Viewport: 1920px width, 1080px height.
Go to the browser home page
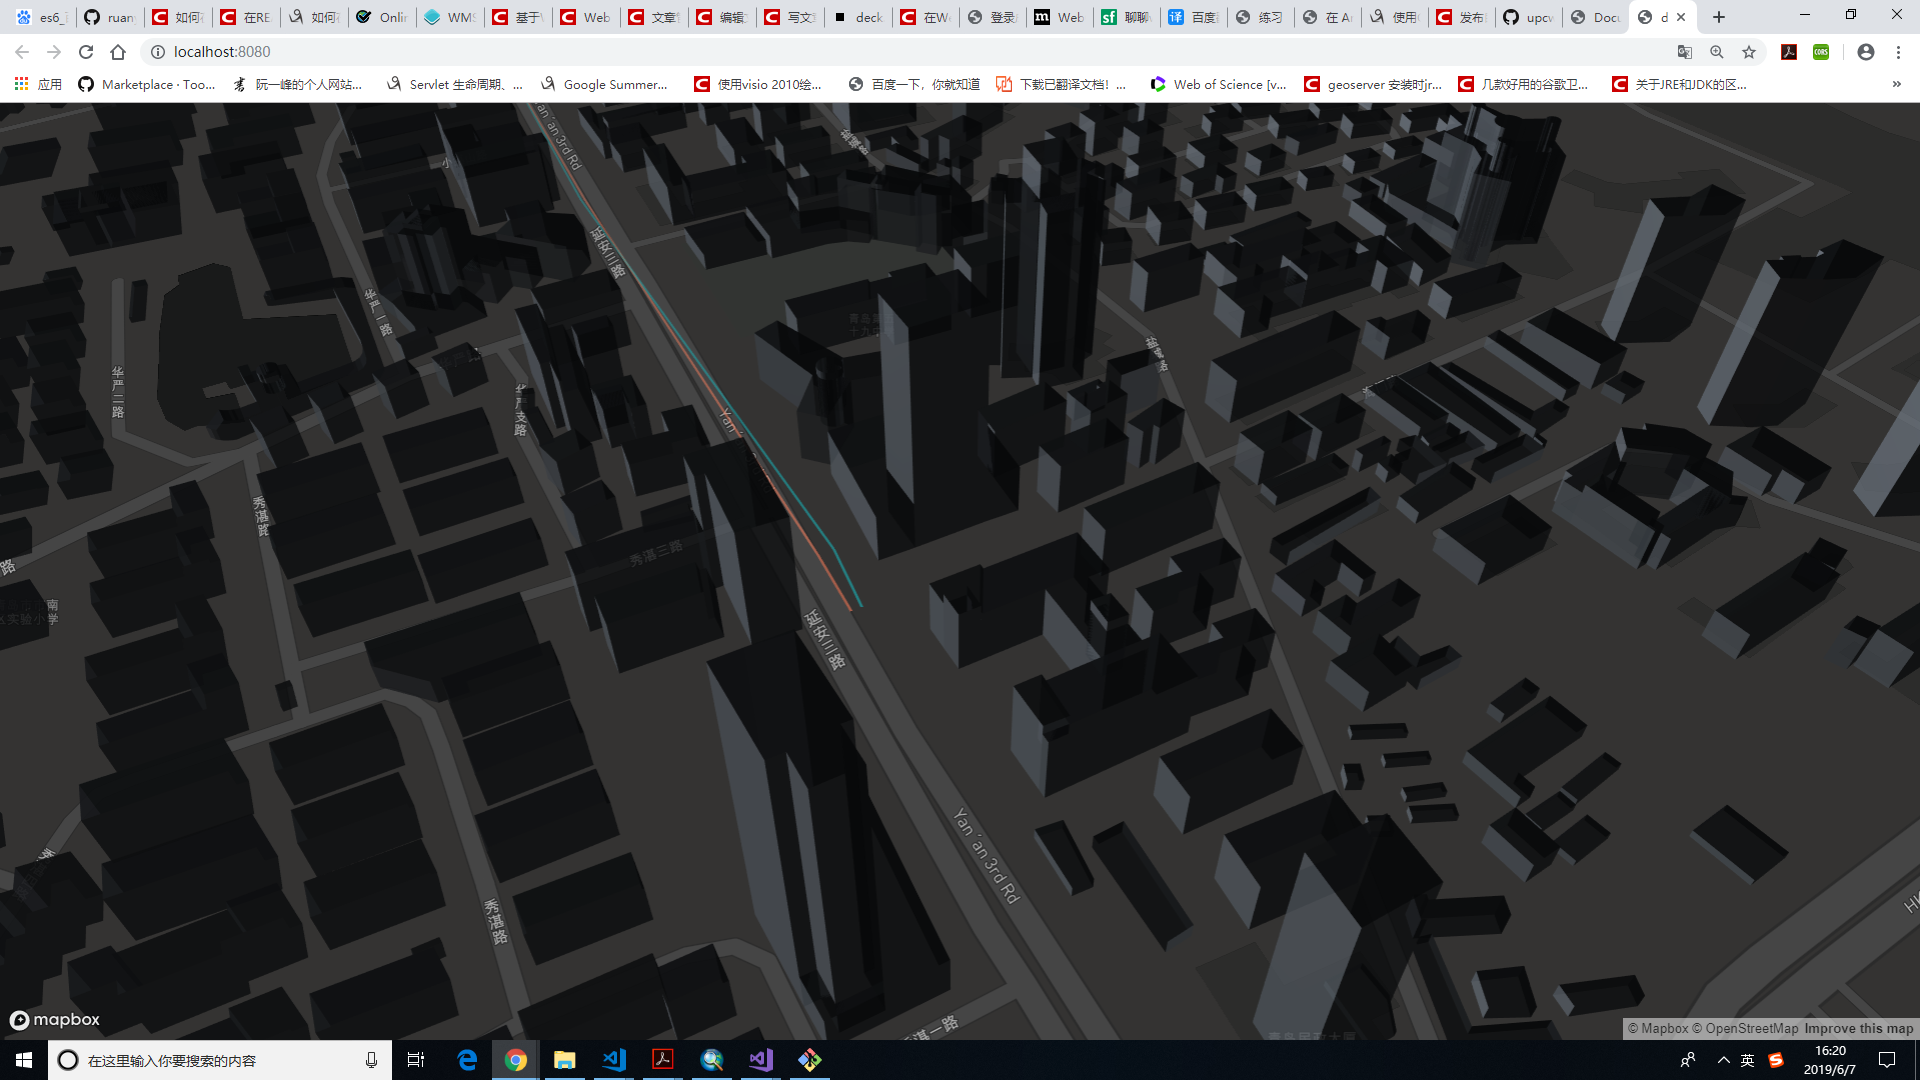click(118, 52)
